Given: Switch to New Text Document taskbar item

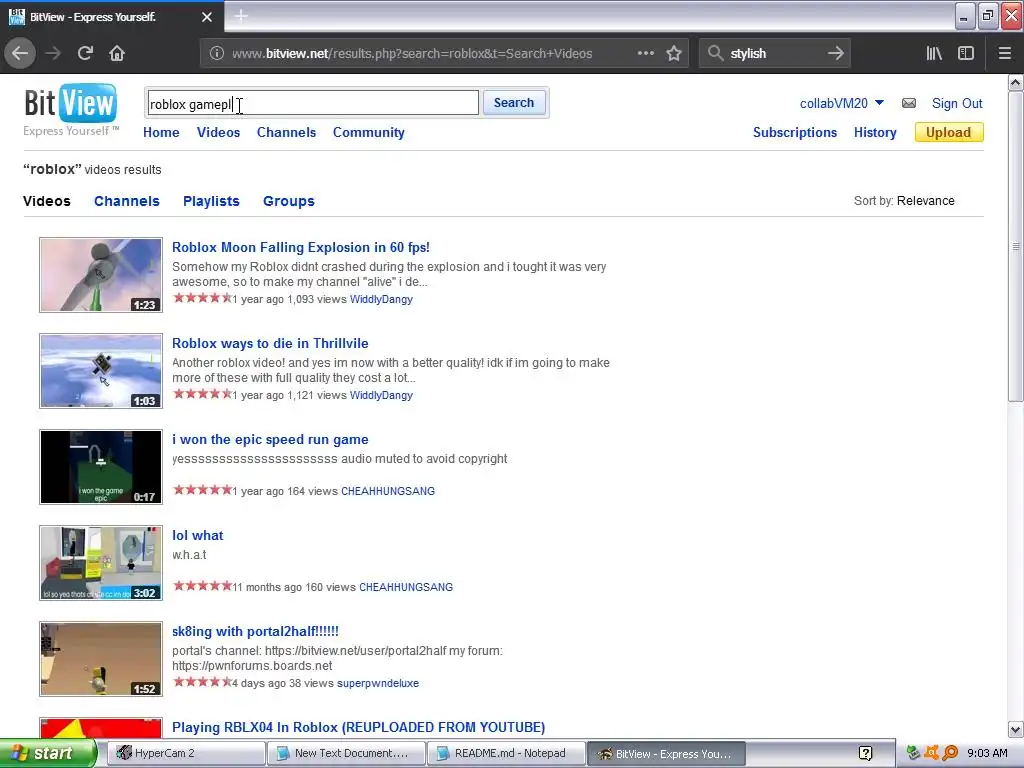Looking at the screenshot, I should click(x=346, y=753).
